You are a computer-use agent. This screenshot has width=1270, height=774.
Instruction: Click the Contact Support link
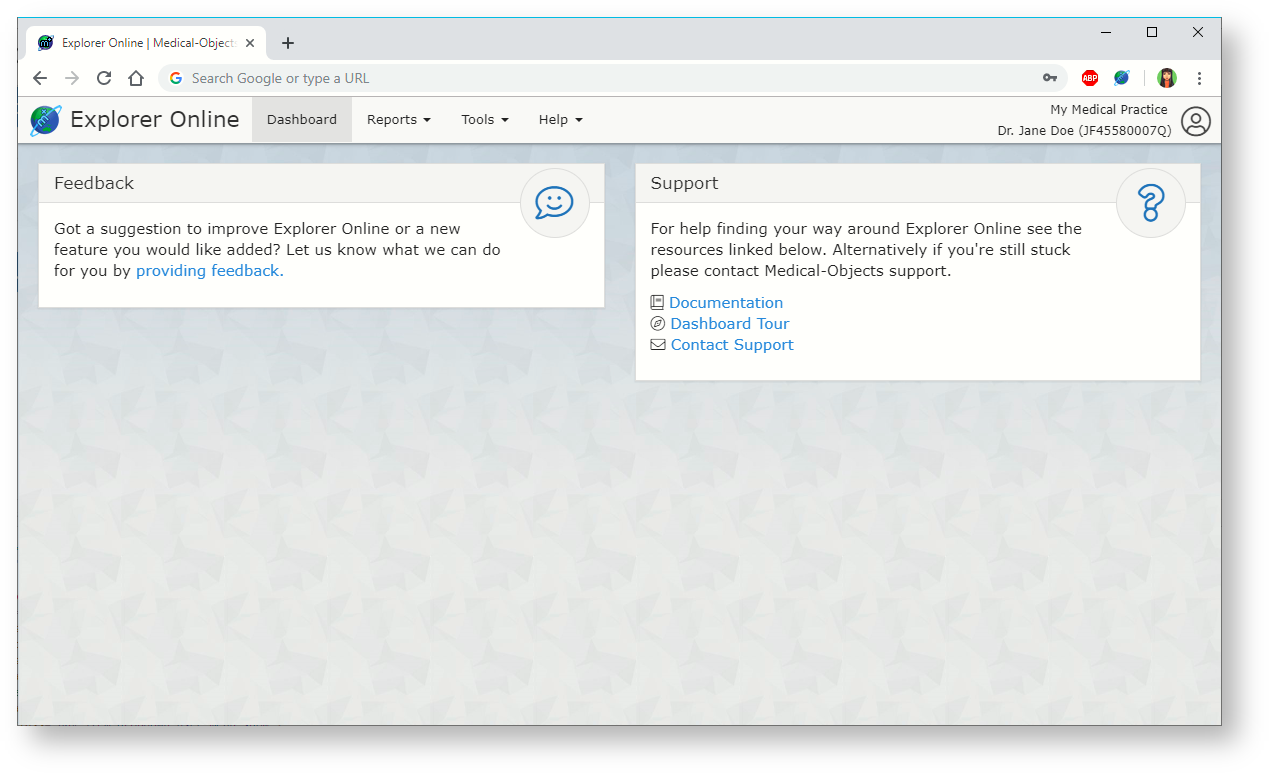[731, 345]
